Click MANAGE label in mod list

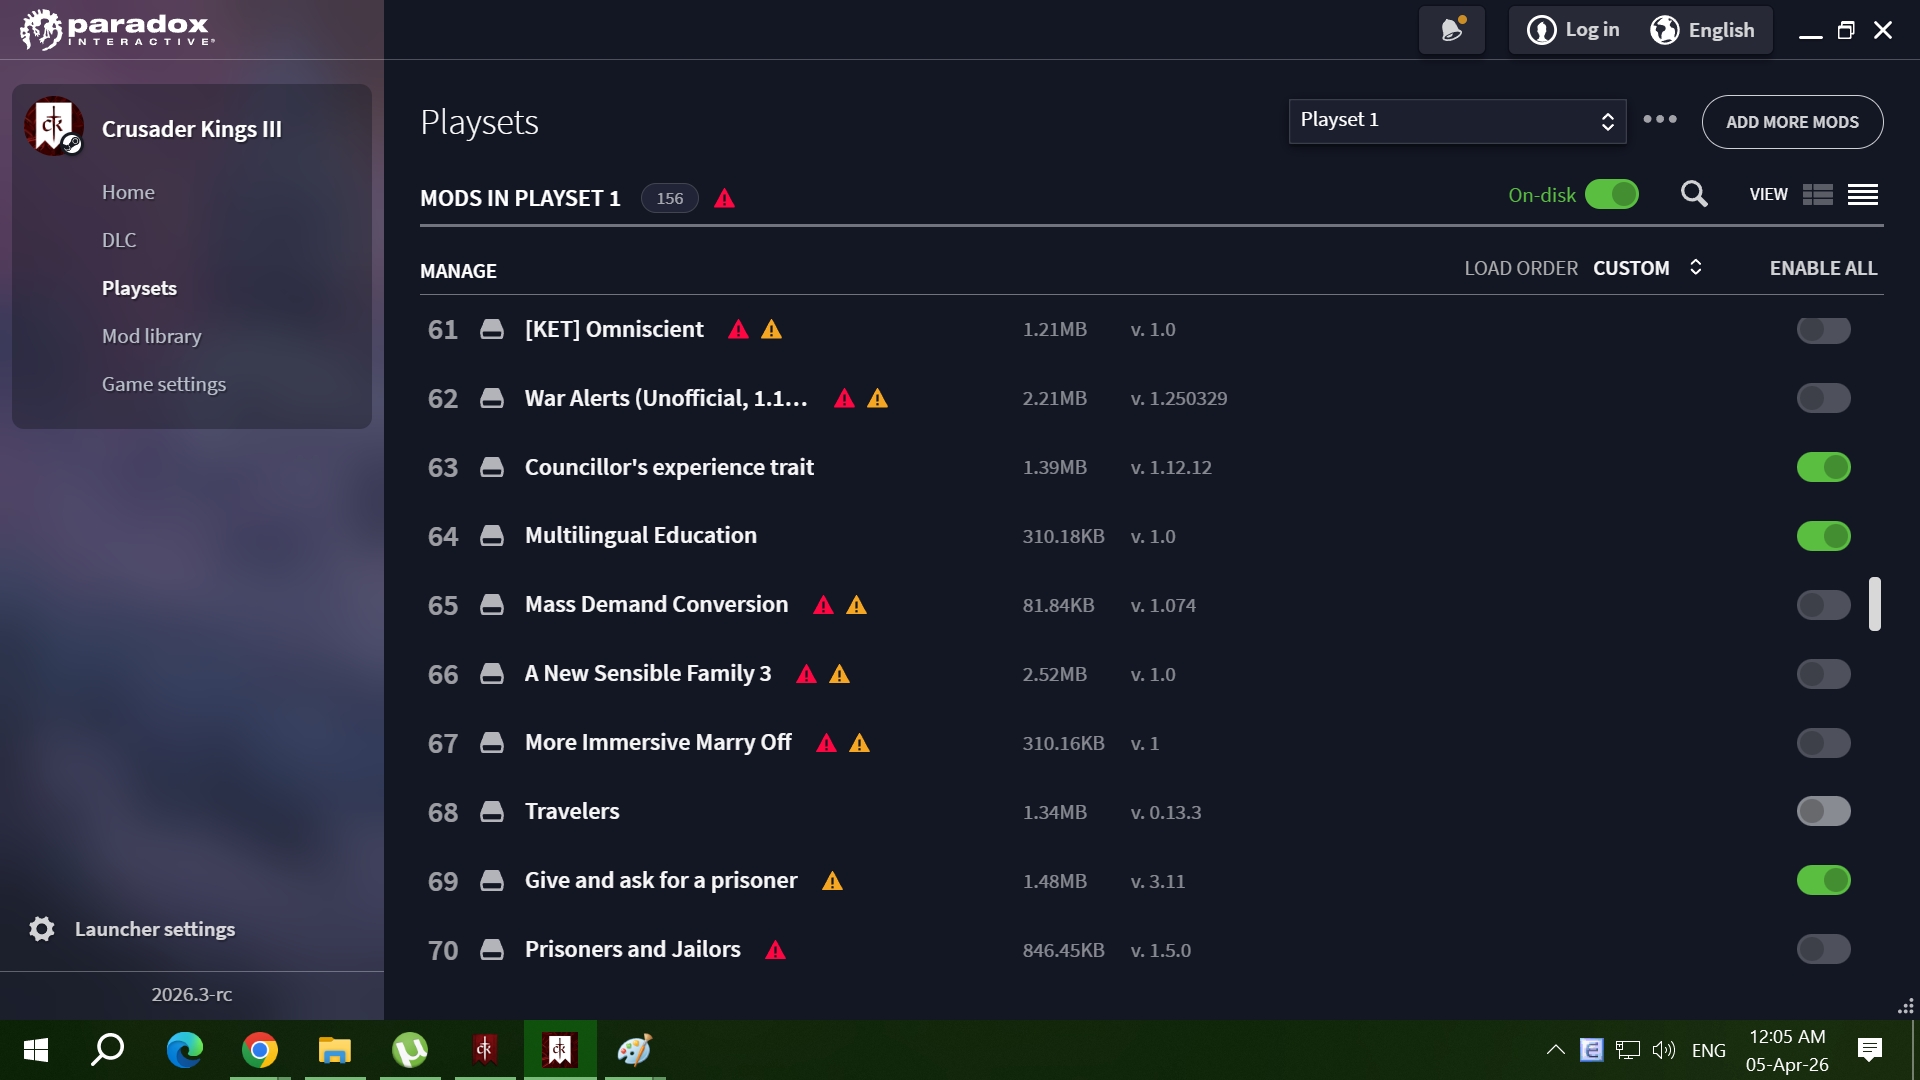pos(458,271)
